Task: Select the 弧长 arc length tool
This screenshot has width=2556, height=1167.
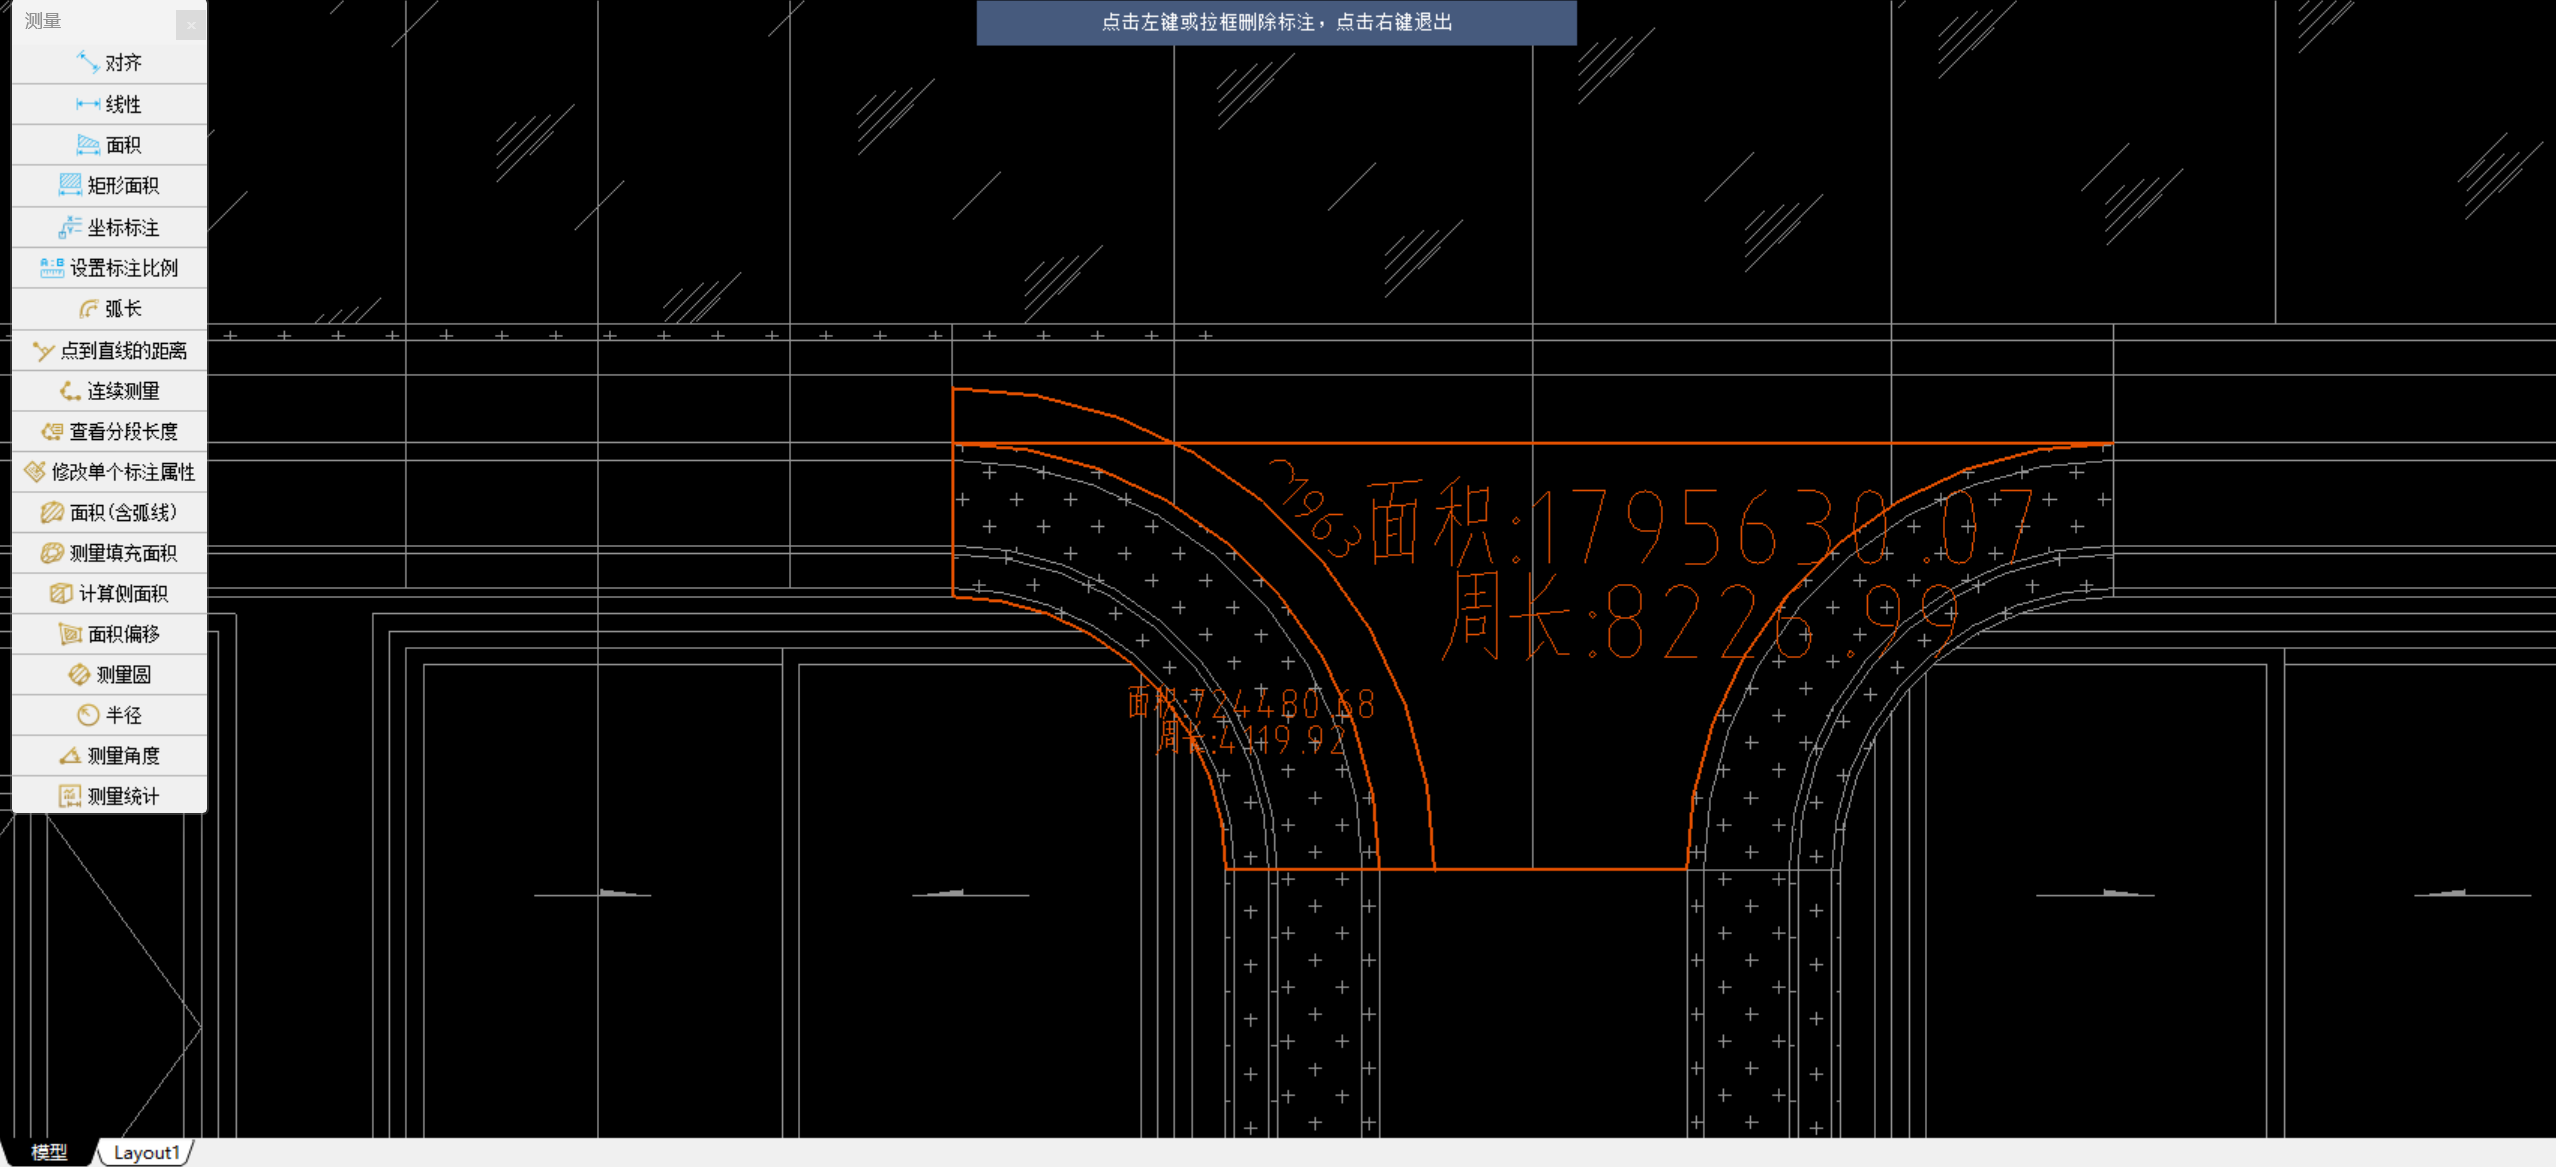Action: coord(110,309)
